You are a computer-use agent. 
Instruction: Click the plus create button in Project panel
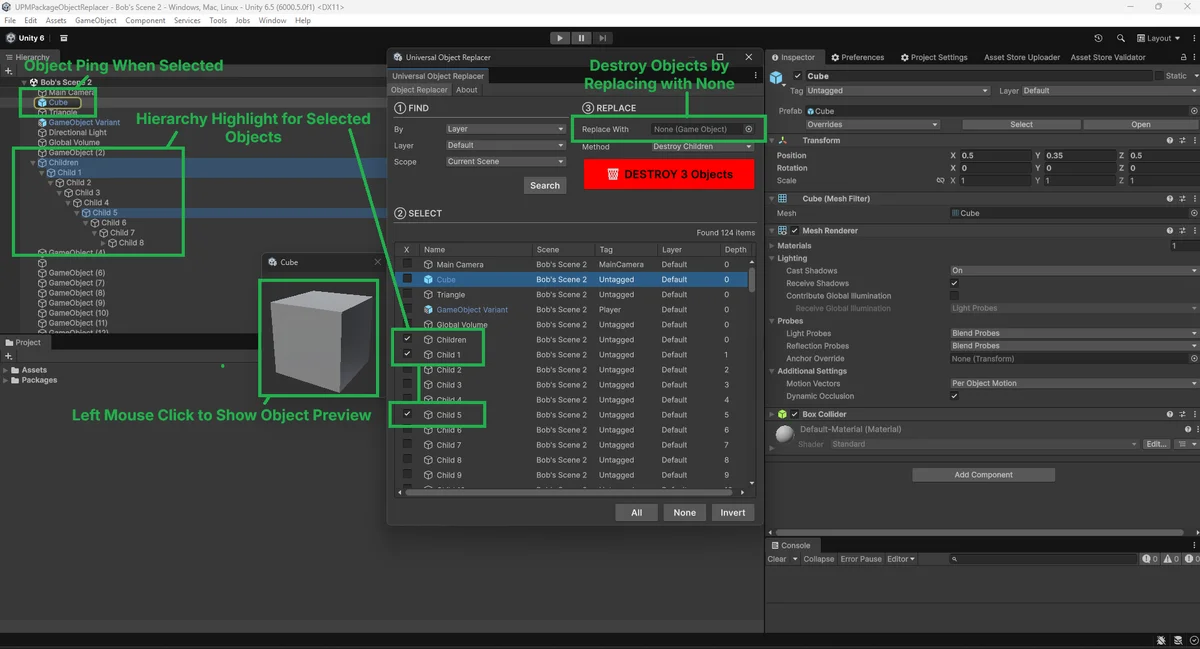click(8, 356)
